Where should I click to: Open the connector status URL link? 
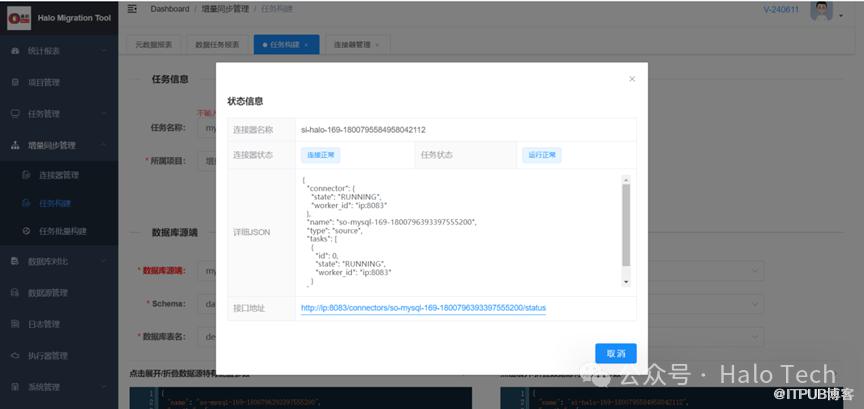423,308
